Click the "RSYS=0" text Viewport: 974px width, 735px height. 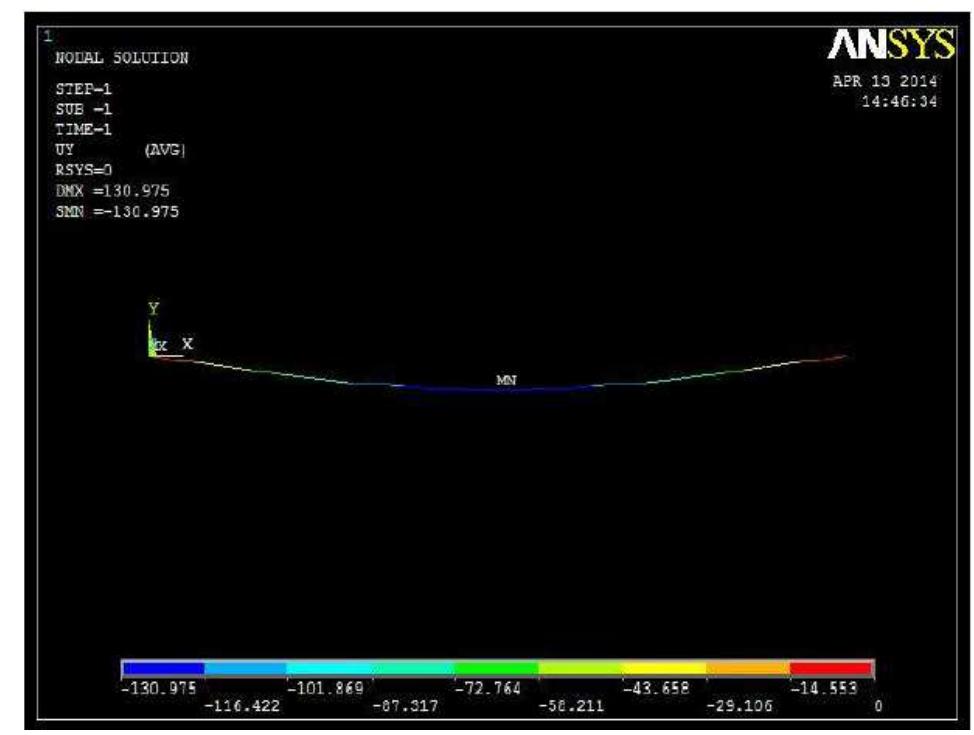point(83,170)
